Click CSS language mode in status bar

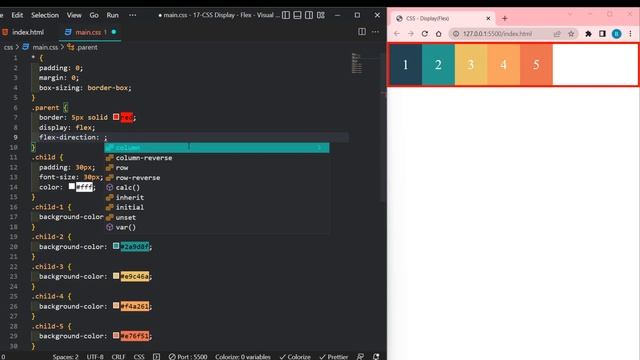point(139,357)
